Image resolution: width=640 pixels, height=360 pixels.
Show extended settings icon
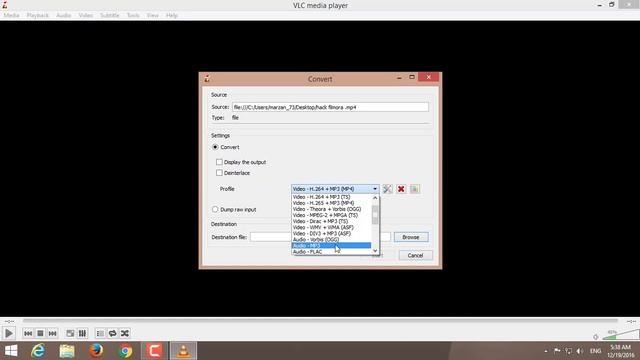tap(82, 333)
